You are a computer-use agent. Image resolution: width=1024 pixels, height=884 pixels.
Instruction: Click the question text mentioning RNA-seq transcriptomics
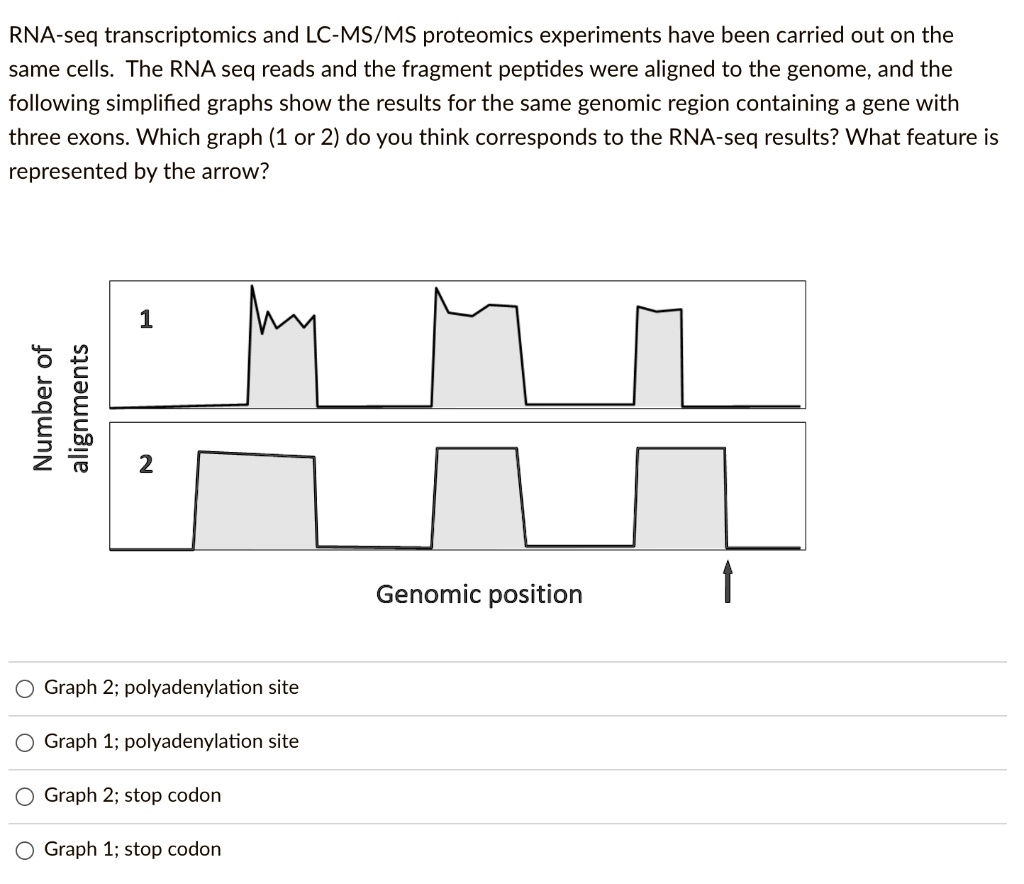[x=480, y=34]
